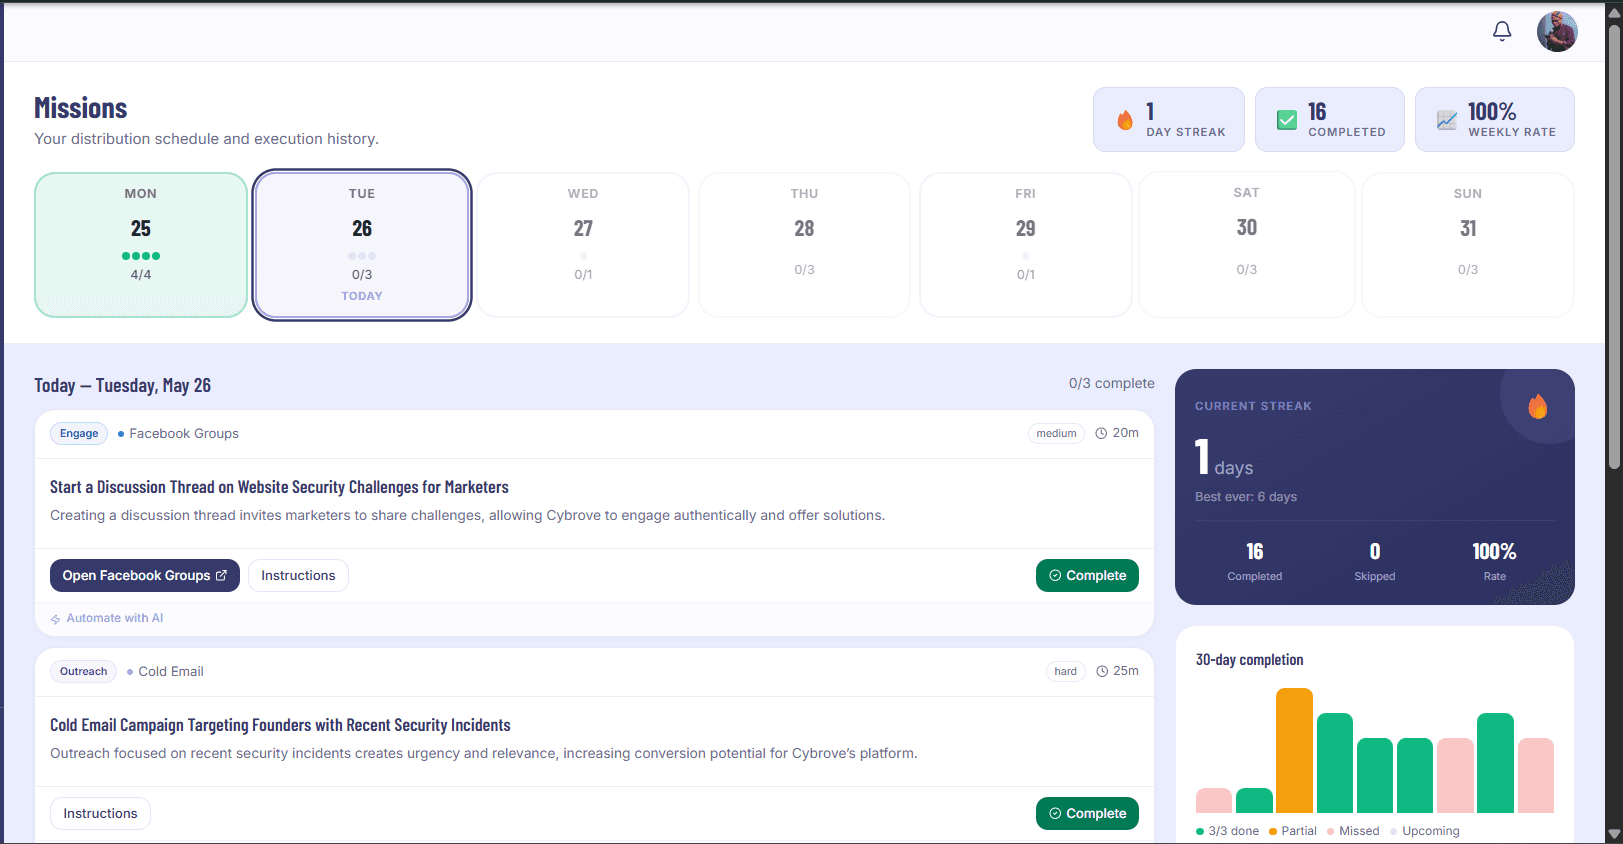Click the vertical scrollbar thumb
The image size is (1623, 844).
click(1613, 245)
